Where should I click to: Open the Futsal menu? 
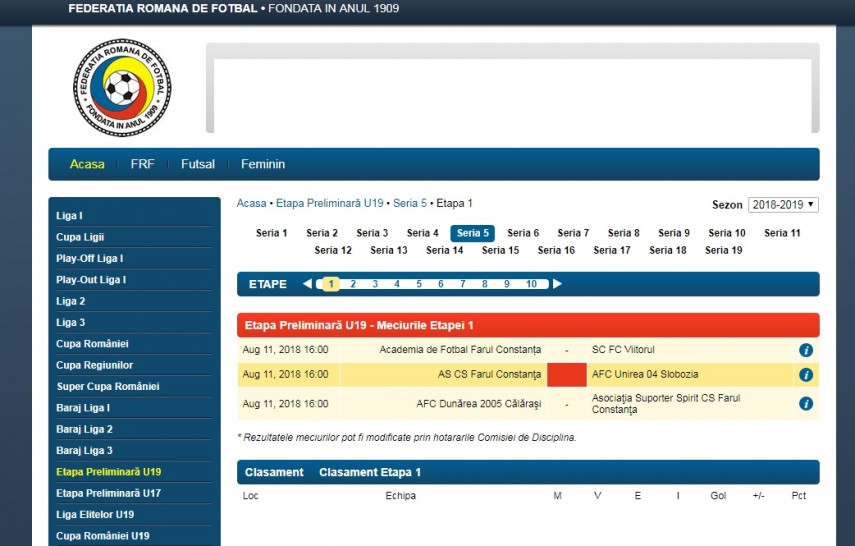click(197, 164)
